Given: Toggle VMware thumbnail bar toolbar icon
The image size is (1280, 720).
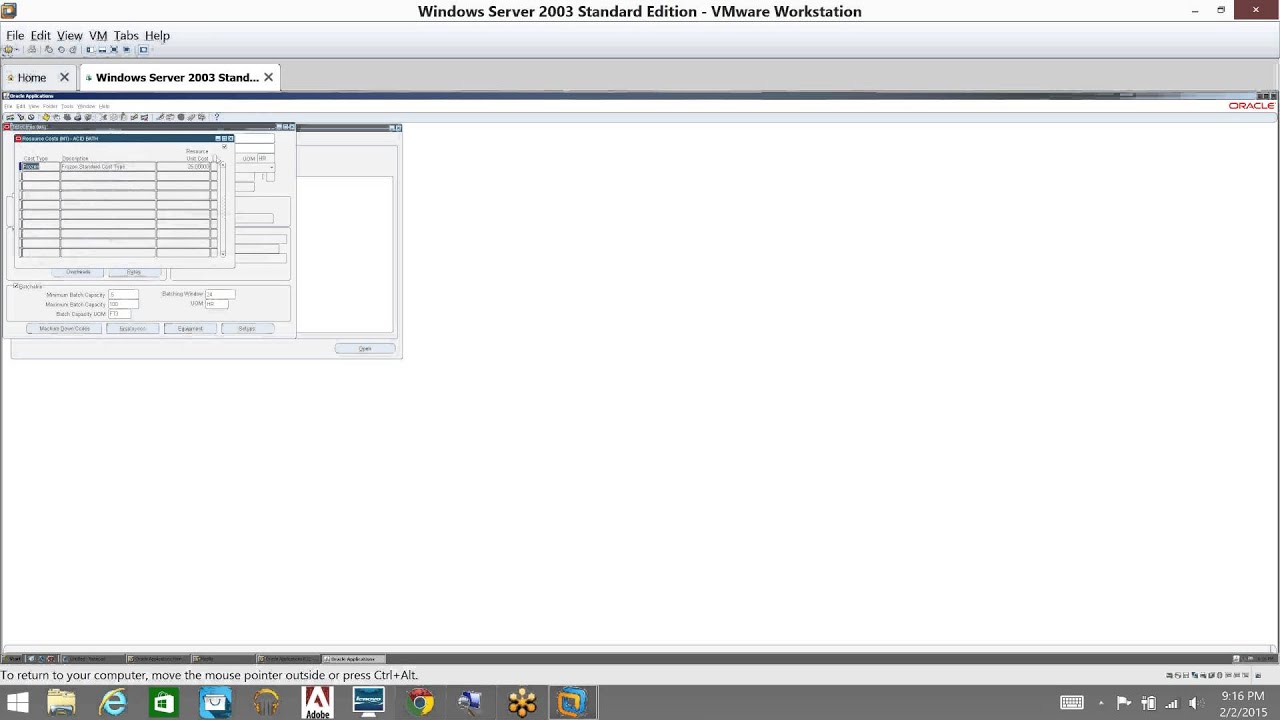Looking at the screenshot, I should [102, 50].
